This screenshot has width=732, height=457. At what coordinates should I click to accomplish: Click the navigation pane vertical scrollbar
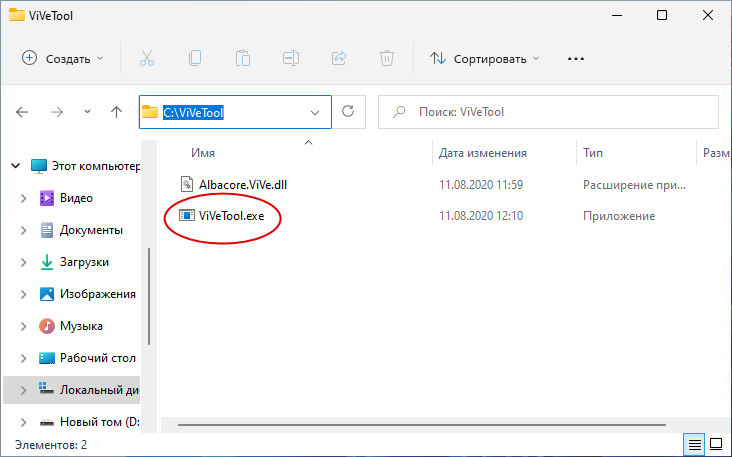coord(149,296)
